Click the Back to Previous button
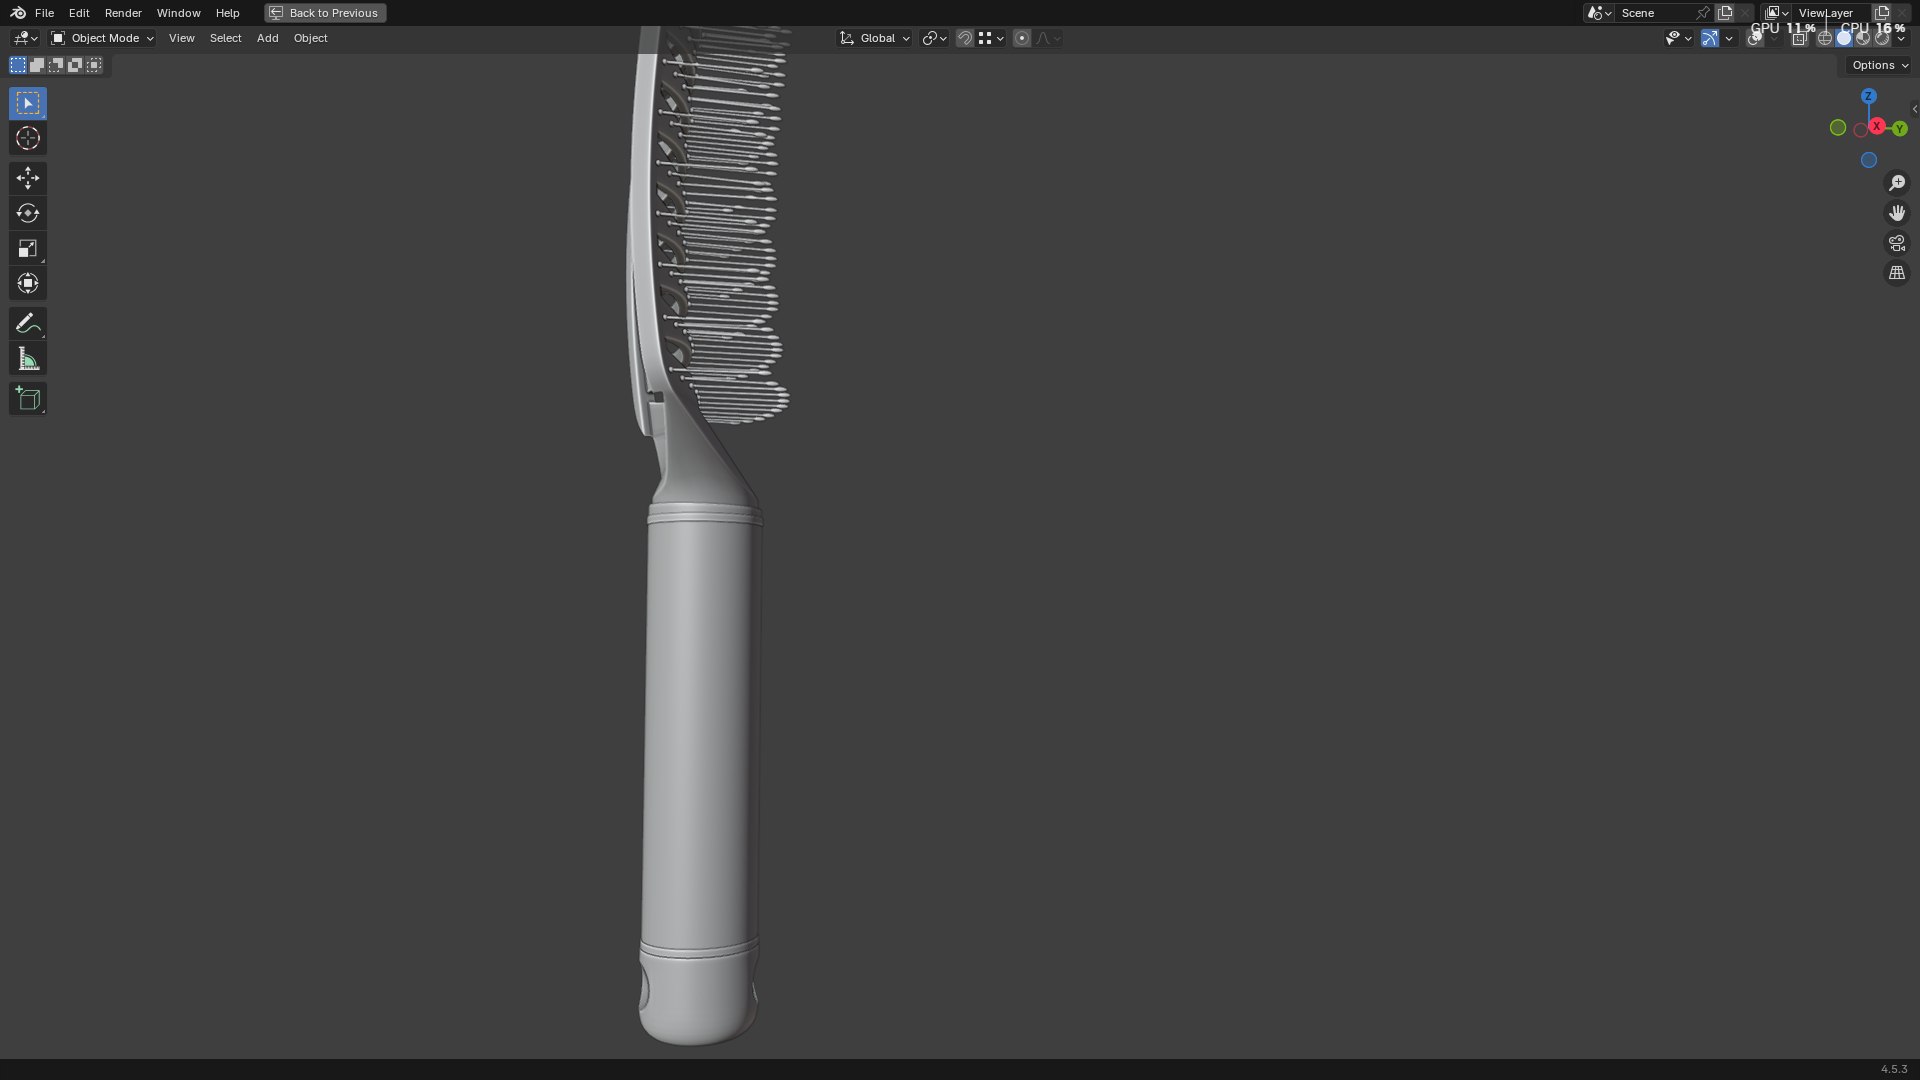Image resolution: width=1920 pixels, height=1080 pixels. (x=325, y=13)
